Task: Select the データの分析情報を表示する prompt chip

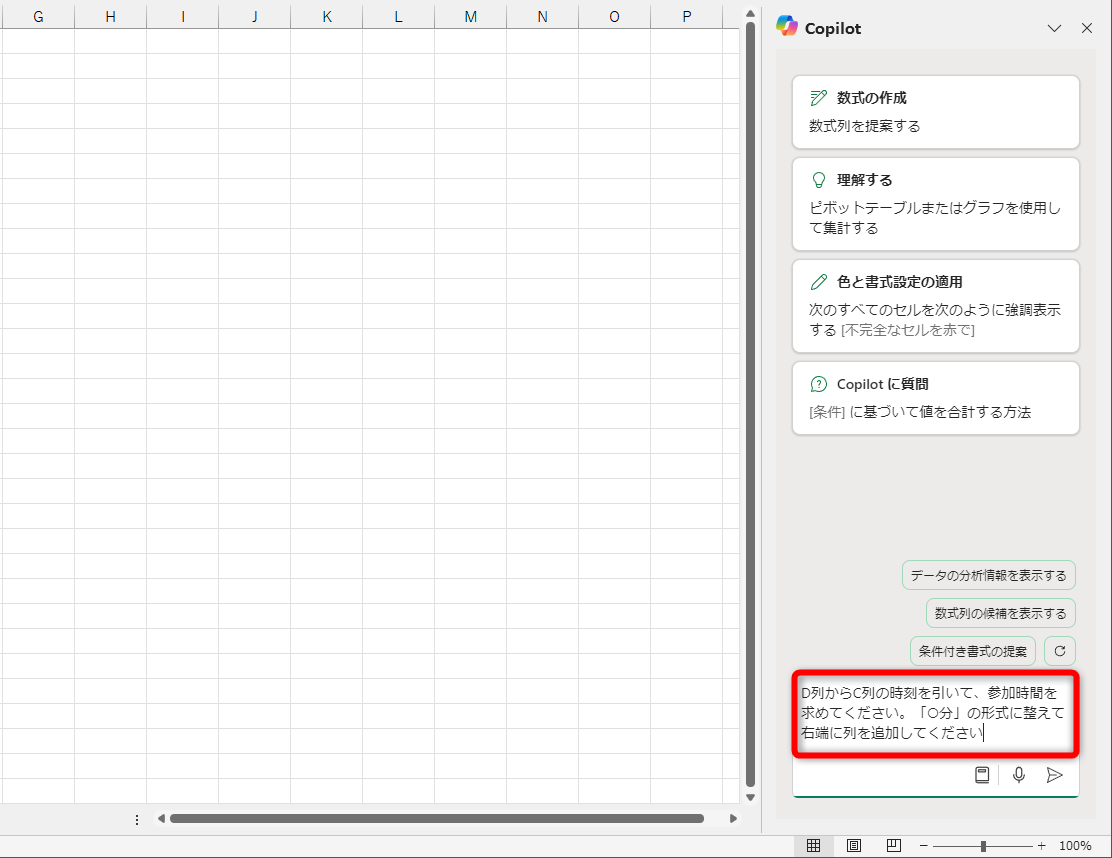Action: point(989,575)
